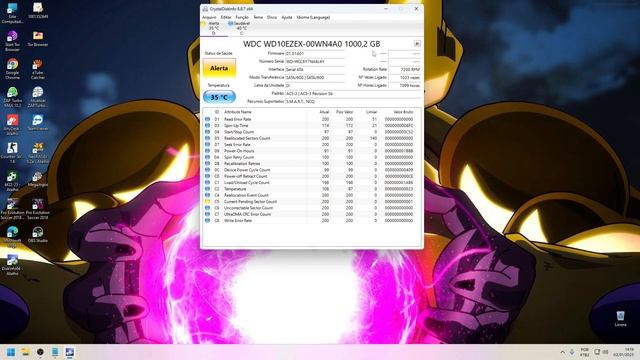Click the Recursos Suportados S.M.A.R.T. field
The width and height of the screenshot is (640, 360).
pyautogui.click(x=353, y=101)
